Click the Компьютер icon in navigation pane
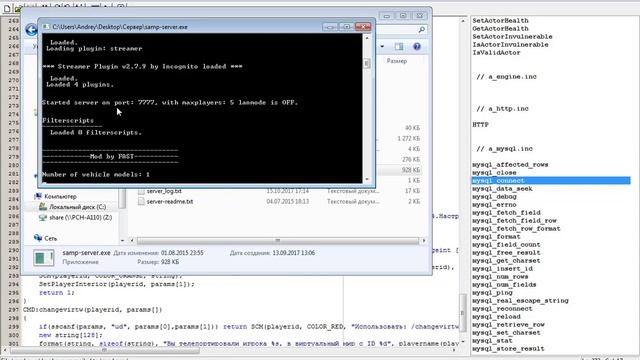Viewport: 640px width, 360px height. 38,196
